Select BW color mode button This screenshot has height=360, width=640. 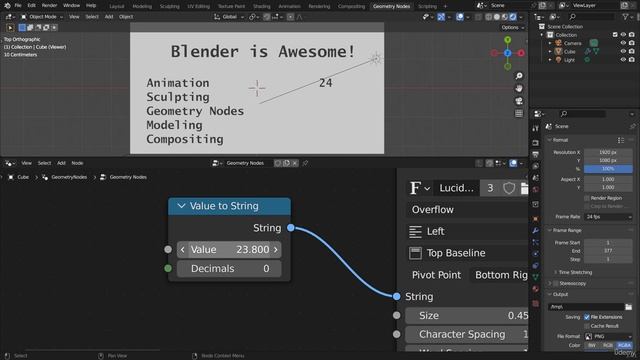tap(592, 346)
